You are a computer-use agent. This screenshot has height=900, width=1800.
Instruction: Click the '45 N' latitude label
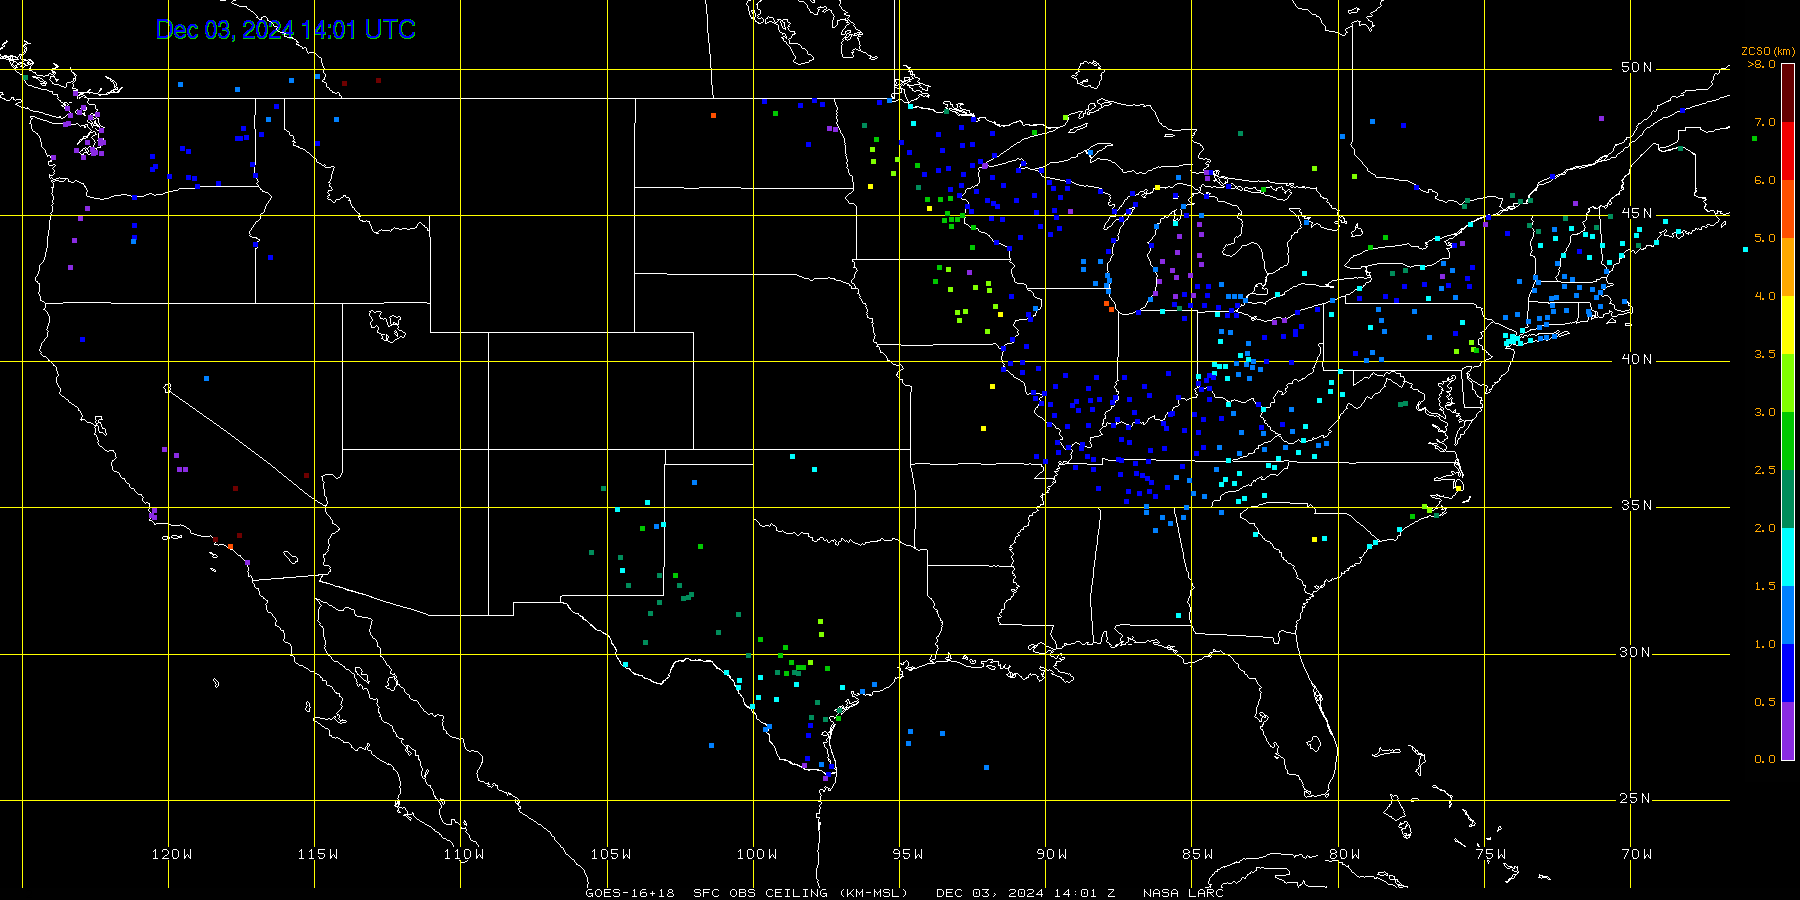[1637, 213]
